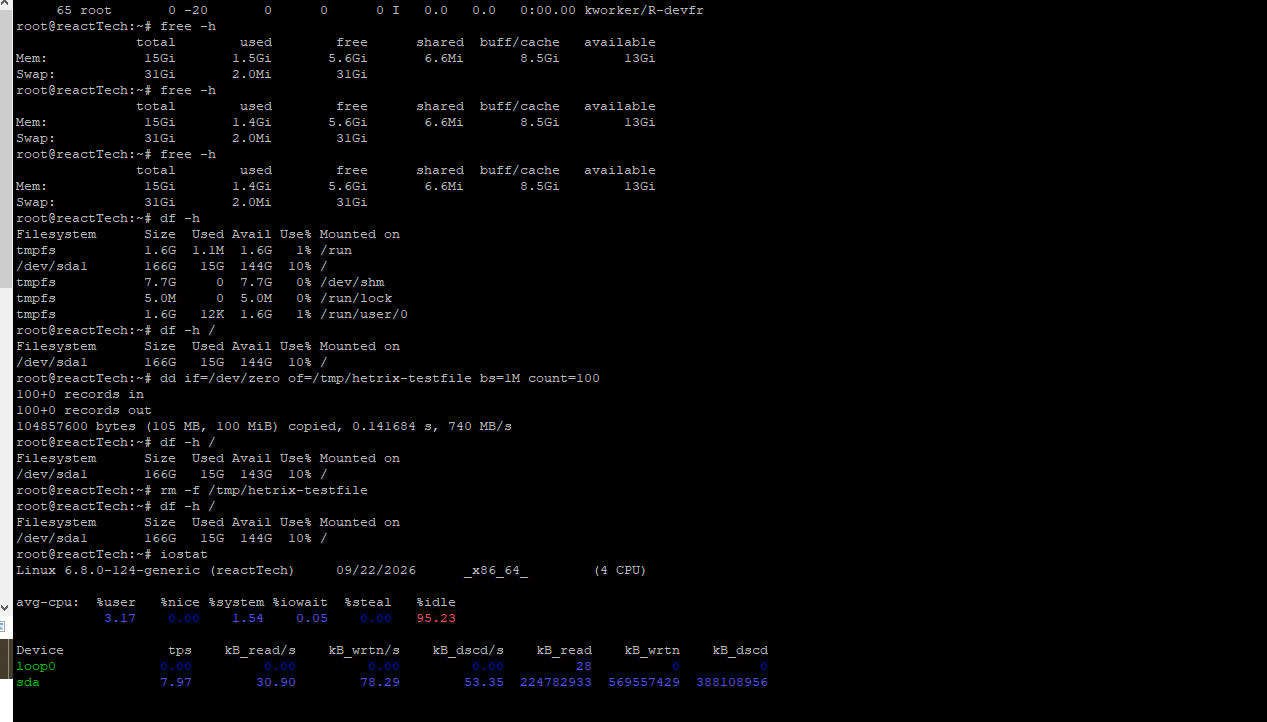Click the %iowait column header
The image size is (1267, 722).
click(300, 602)
